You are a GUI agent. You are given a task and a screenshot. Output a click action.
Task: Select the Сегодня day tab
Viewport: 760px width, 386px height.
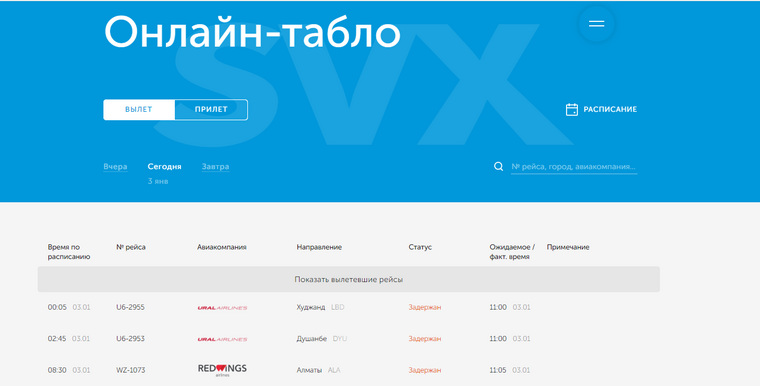(x=164, y=167)
